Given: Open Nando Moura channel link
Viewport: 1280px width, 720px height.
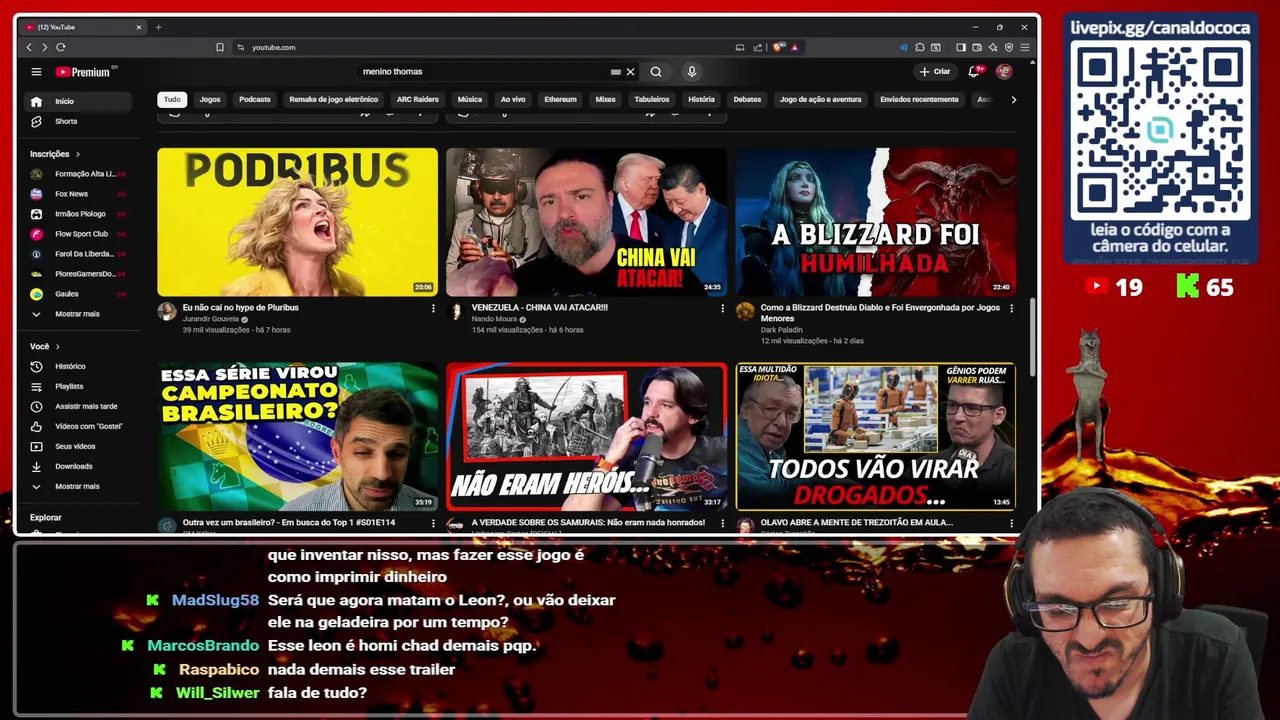Looking at the screenshot, I should tap(494, 319).
